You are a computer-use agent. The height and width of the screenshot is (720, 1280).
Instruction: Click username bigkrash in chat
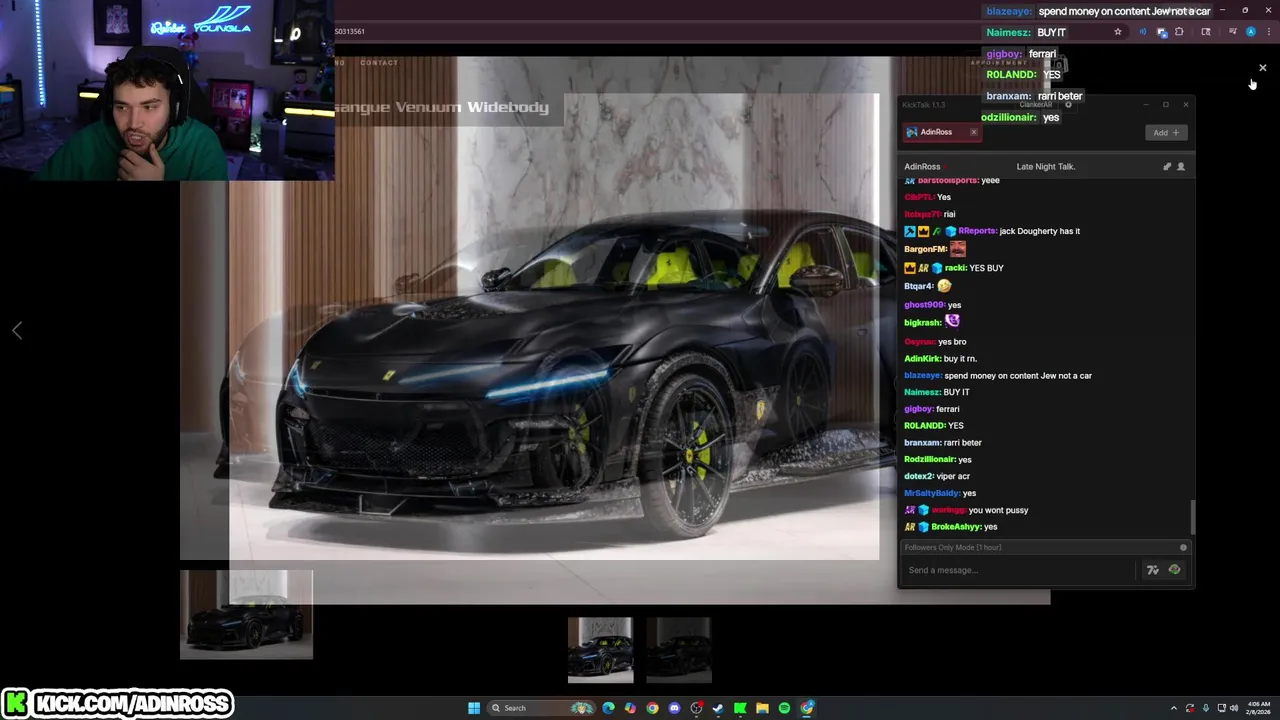pos(923,323)
